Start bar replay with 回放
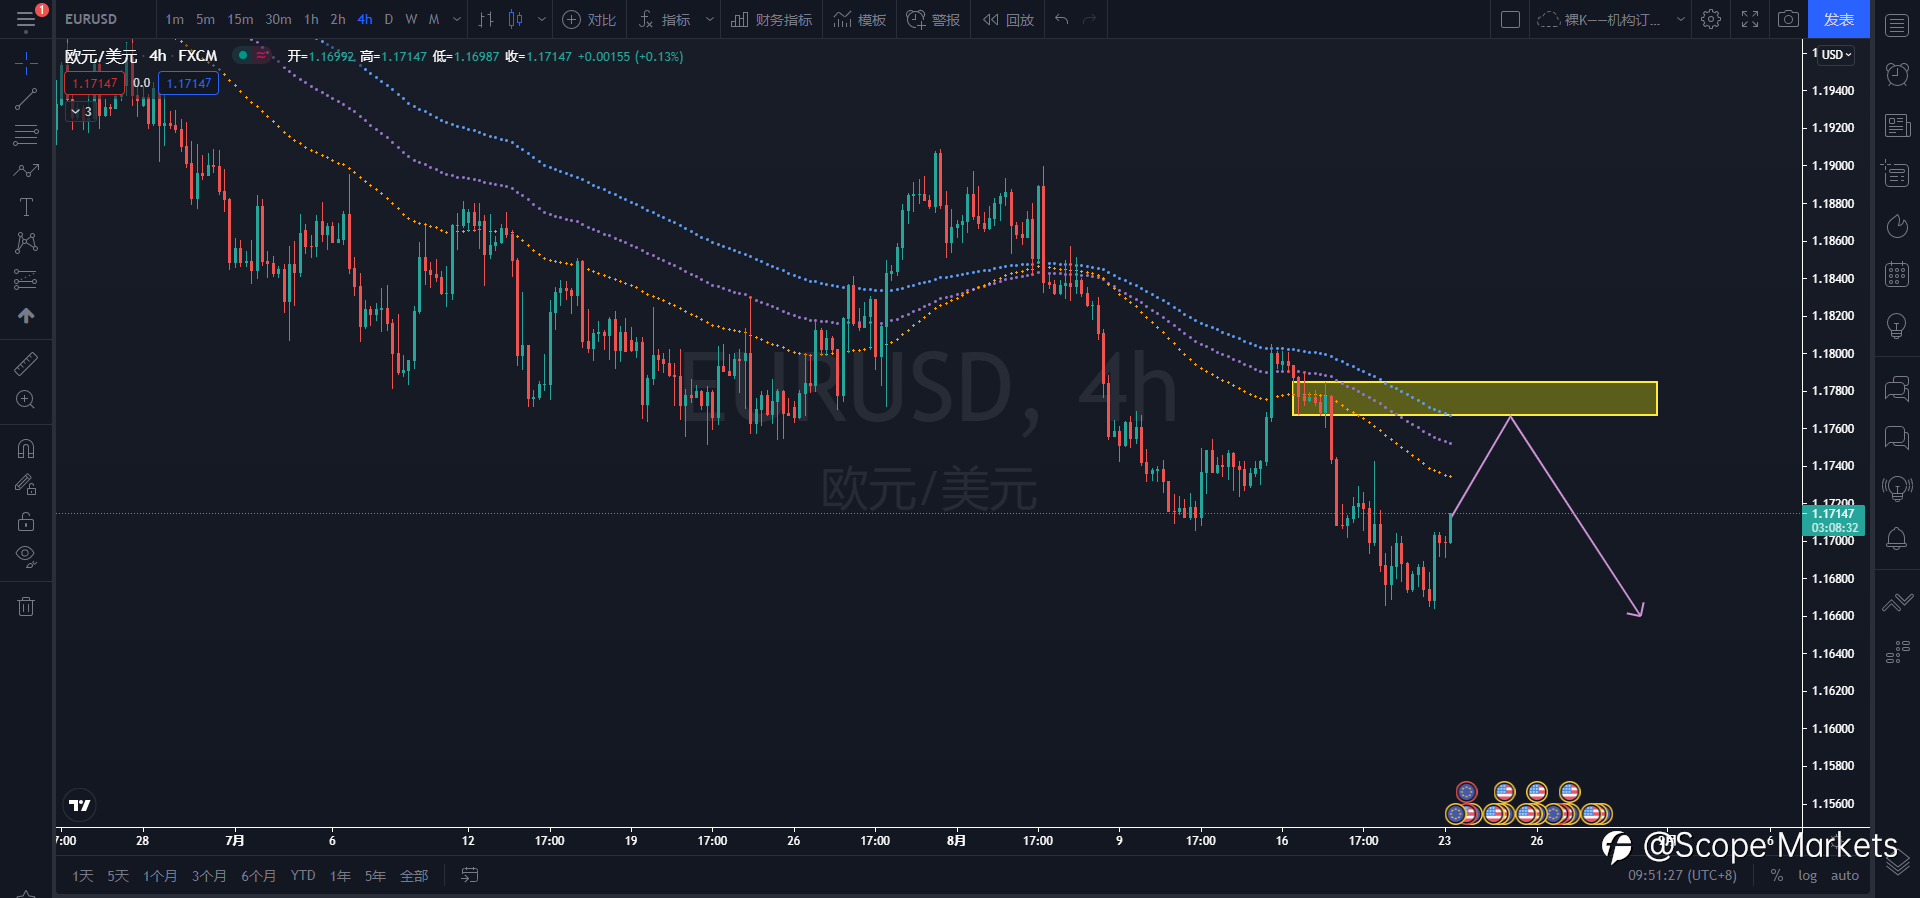This screenshot has width=1920, height=898. click(x=1008, y=19)
